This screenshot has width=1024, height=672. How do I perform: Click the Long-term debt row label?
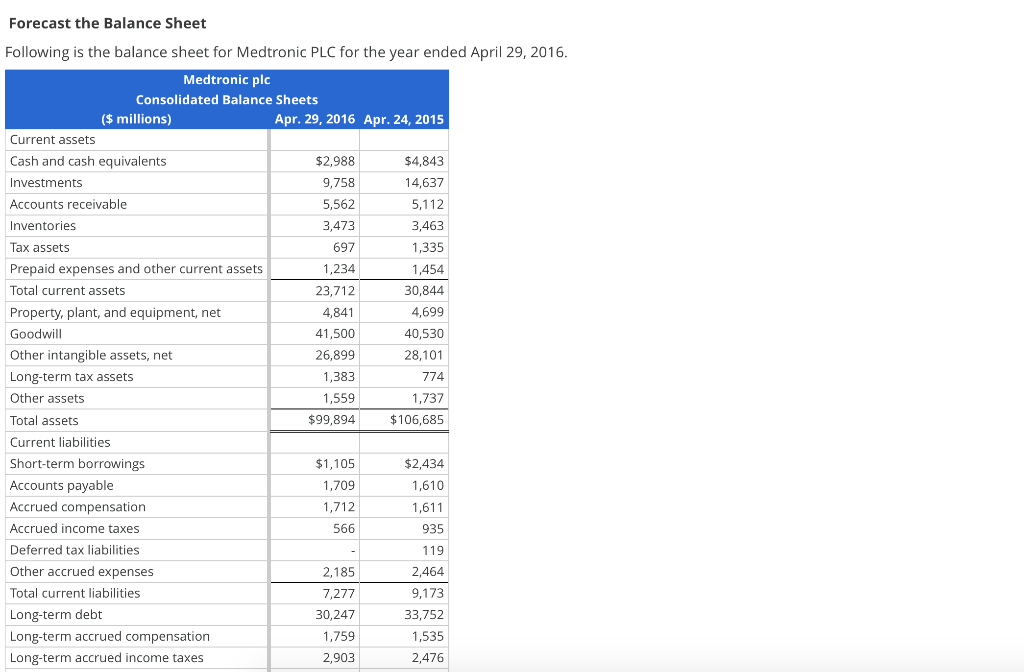(x=50, y=614)
